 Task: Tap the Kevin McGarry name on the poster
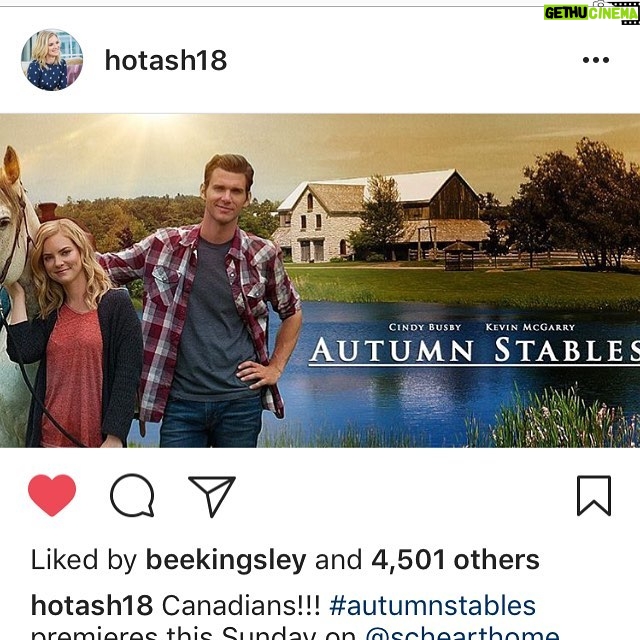pyautogui.click(x=530, y=327)
